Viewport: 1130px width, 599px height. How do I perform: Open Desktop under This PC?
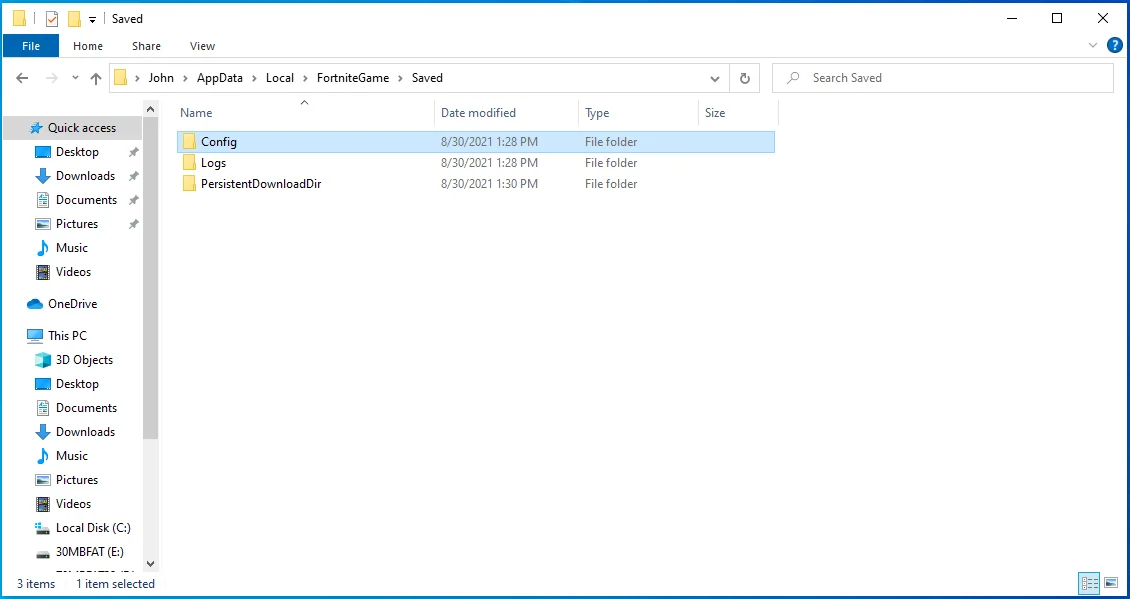tap(77, 383)
